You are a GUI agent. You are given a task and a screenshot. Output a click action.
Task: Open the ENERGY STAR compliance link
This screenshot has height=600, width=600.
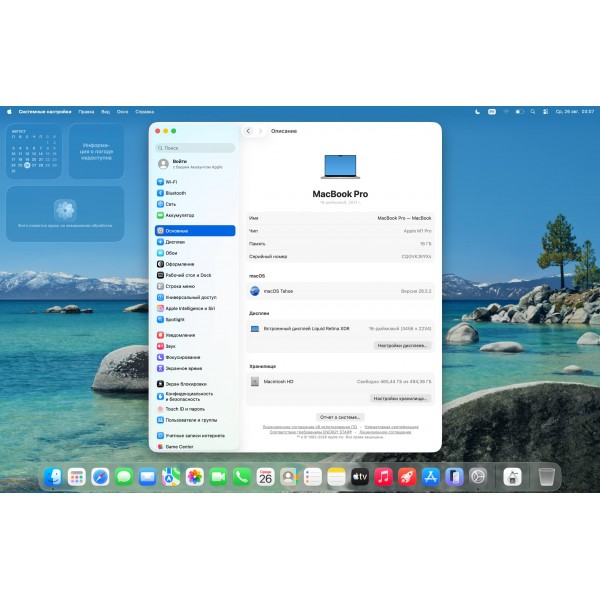coord(311,432)
